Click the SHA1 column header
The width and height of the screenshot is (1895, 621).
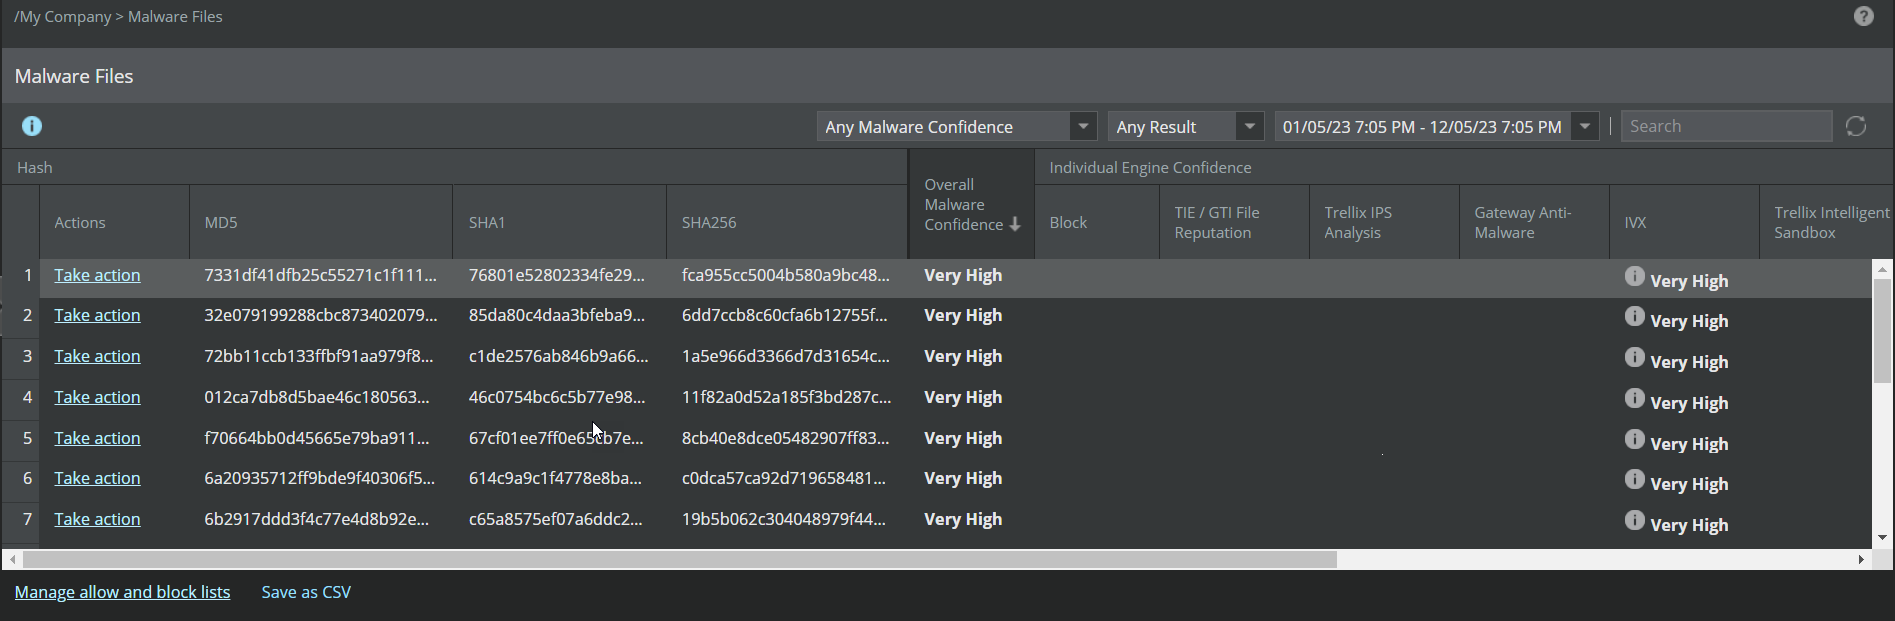pyautogui.click(x=559, y=222)
